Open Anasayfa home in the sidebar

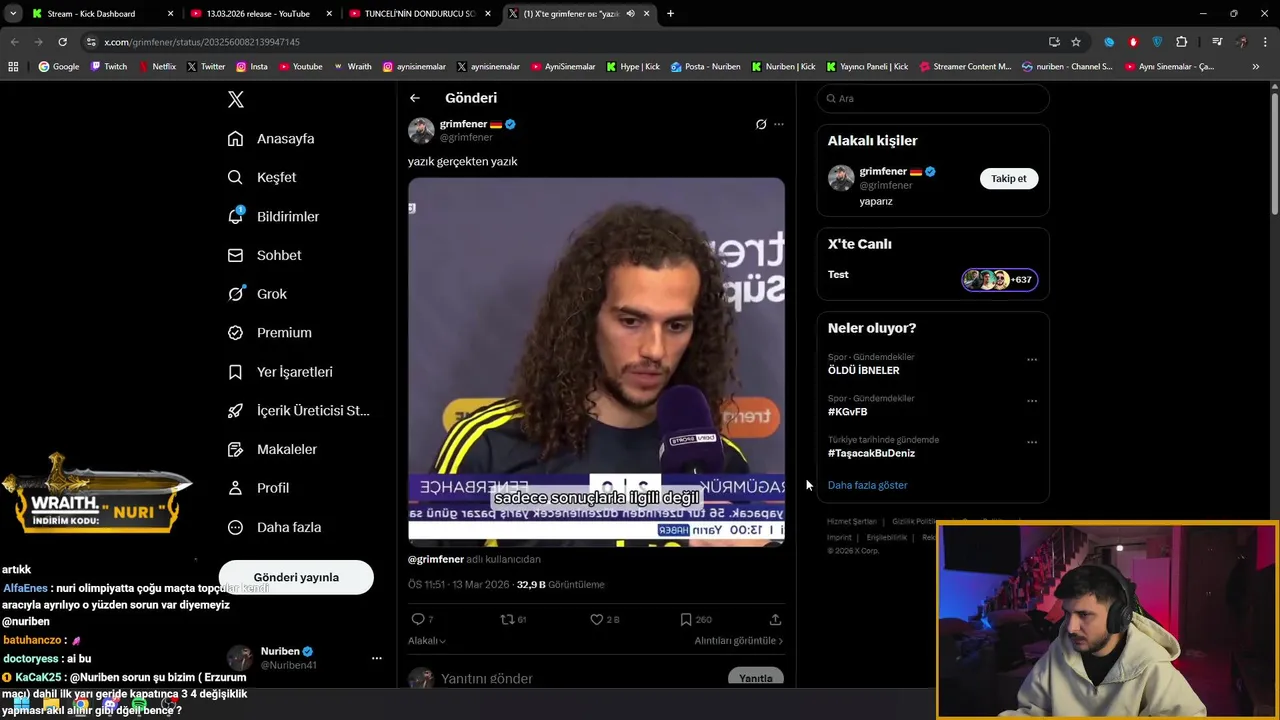click(x=271, y=139)
